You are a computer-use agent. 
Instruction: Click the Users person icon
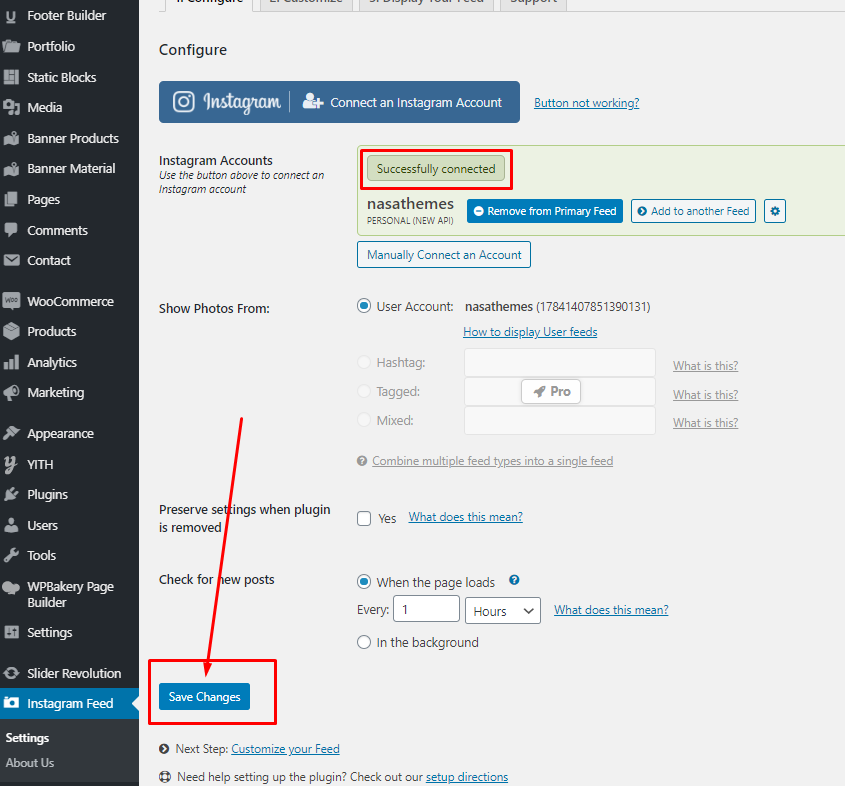(x=11, y=525)
